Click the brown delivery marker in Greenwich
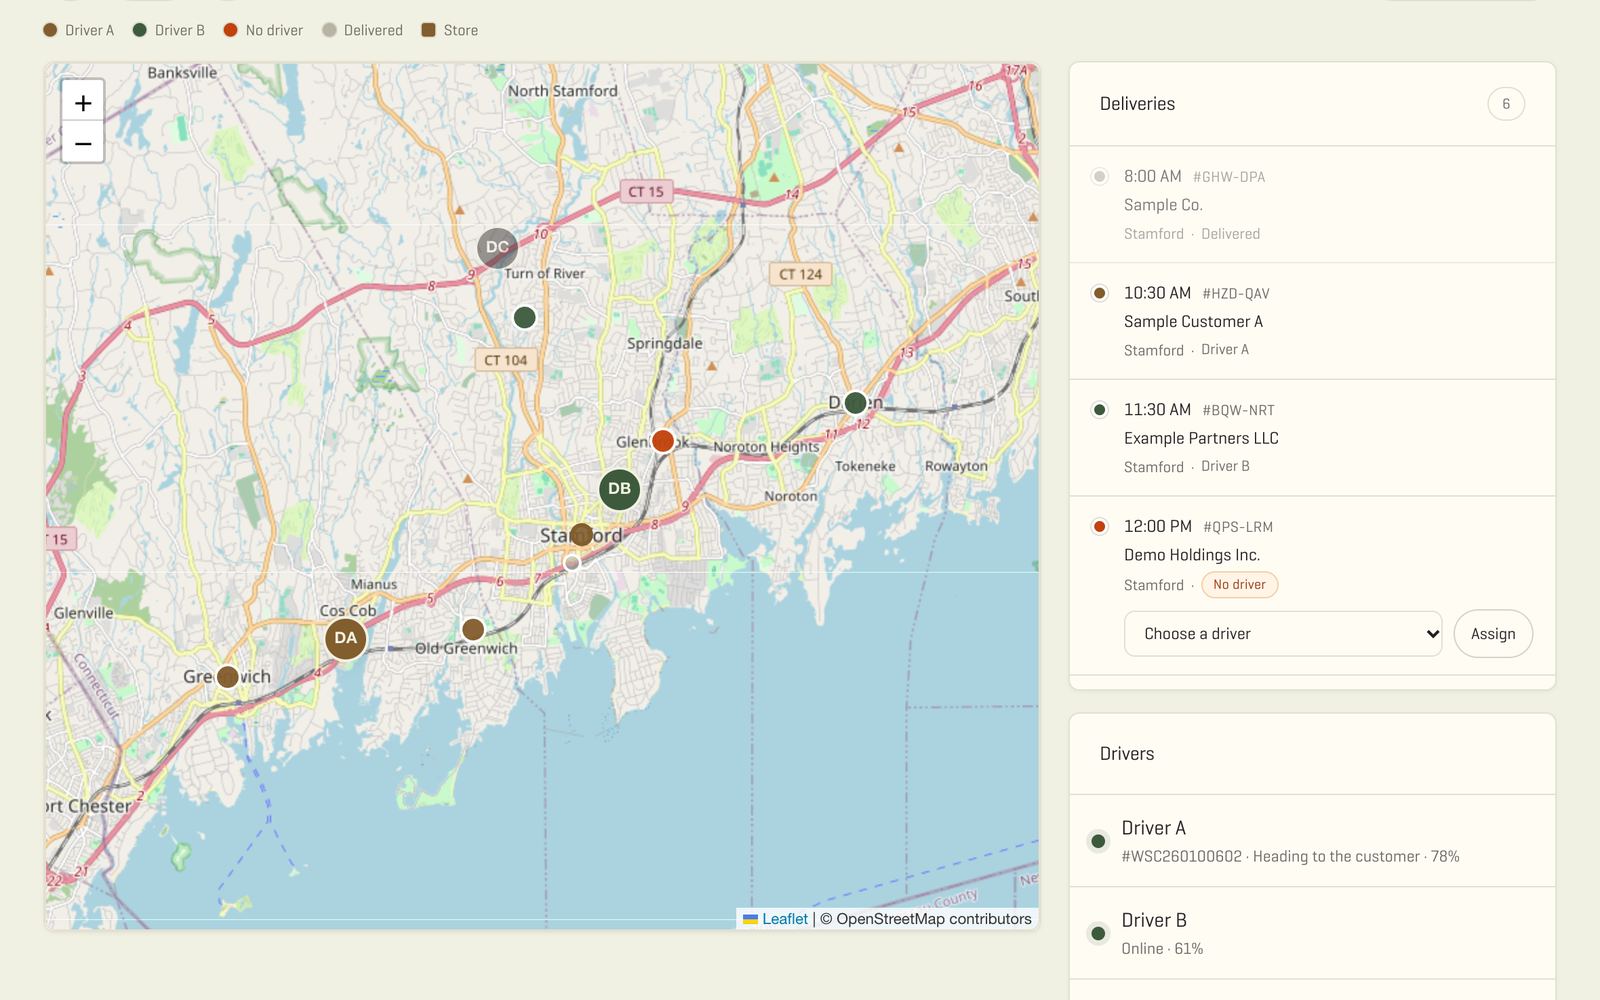Screen dimensions: 1600x1000 (228, 677)
